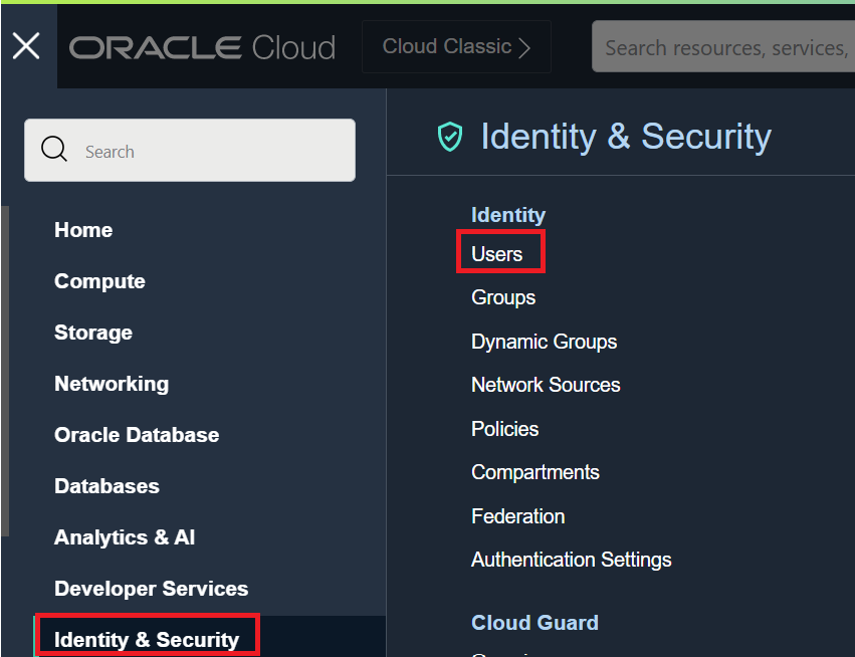Click the magnifier icon in menu search
Screen dimensions: 855x657
(x=55, y=150)
